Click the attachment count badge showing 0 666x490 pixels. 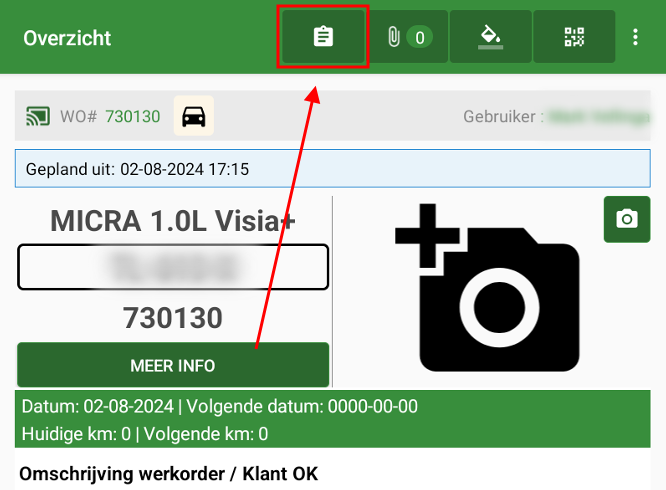tap(419, 38)
